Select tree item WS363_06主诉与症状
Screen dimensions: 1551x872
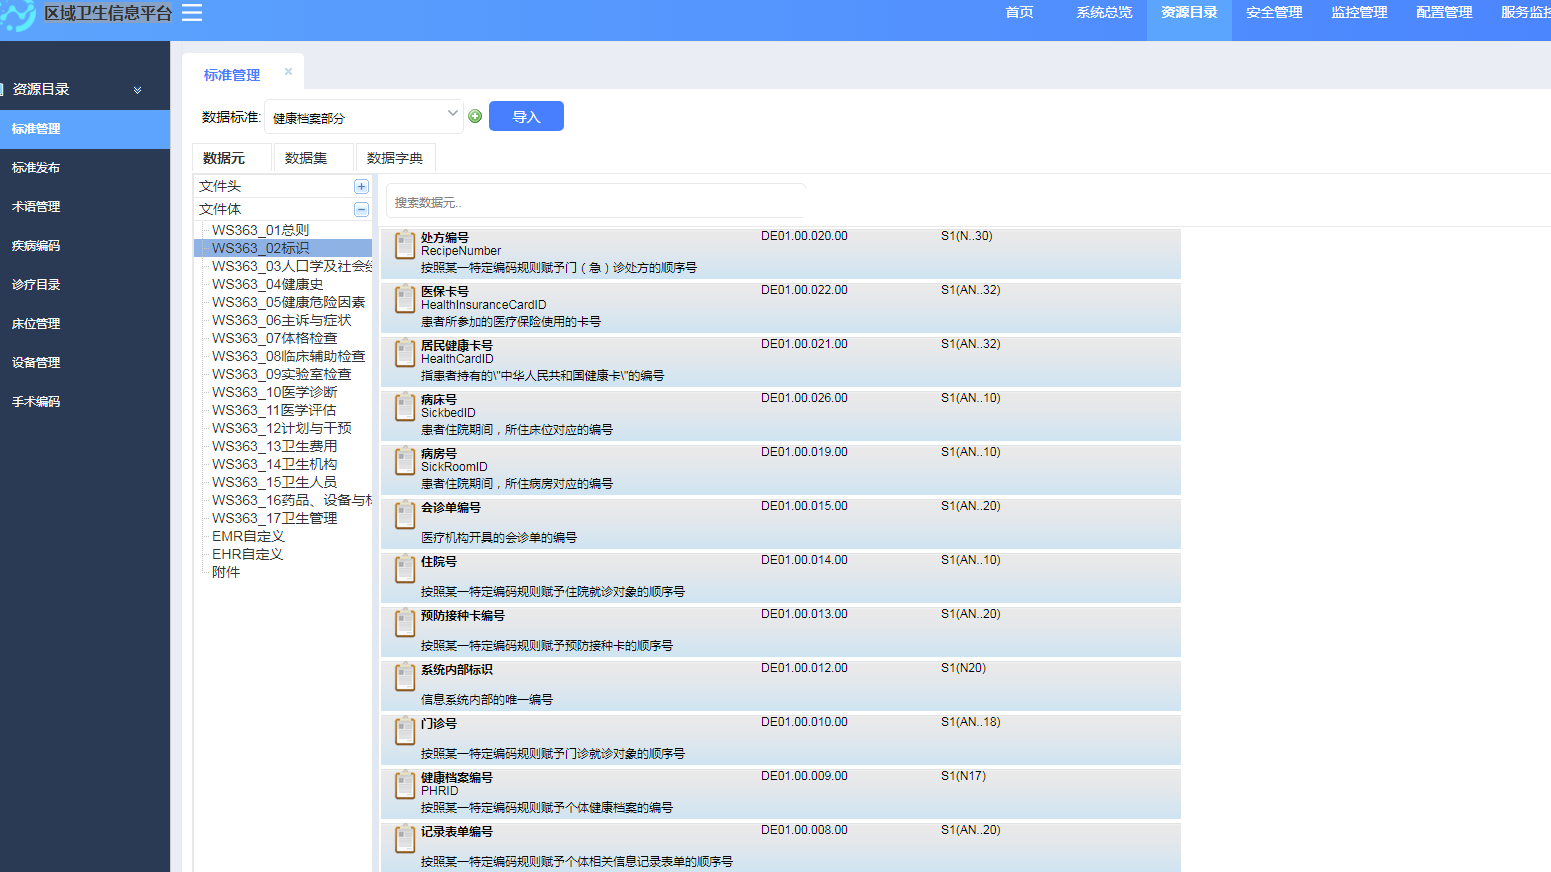[281, 320]
